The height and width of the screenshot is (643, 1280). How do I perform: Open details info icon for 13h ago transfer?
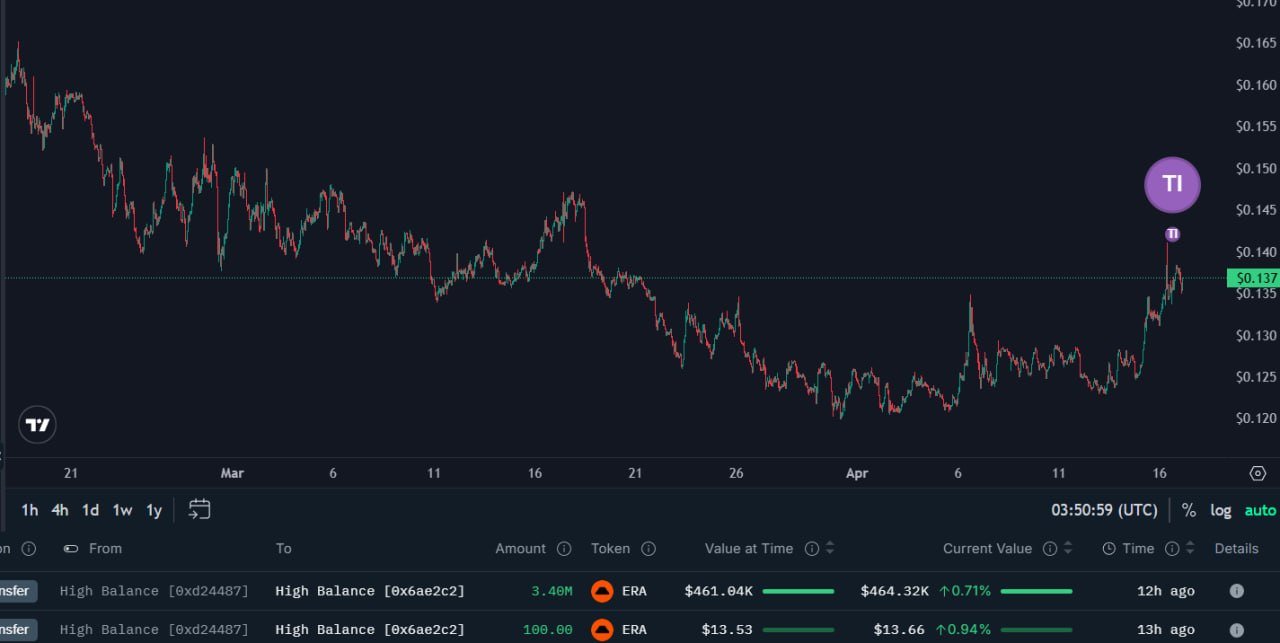pyautogui.click(x=1236, y=630)
